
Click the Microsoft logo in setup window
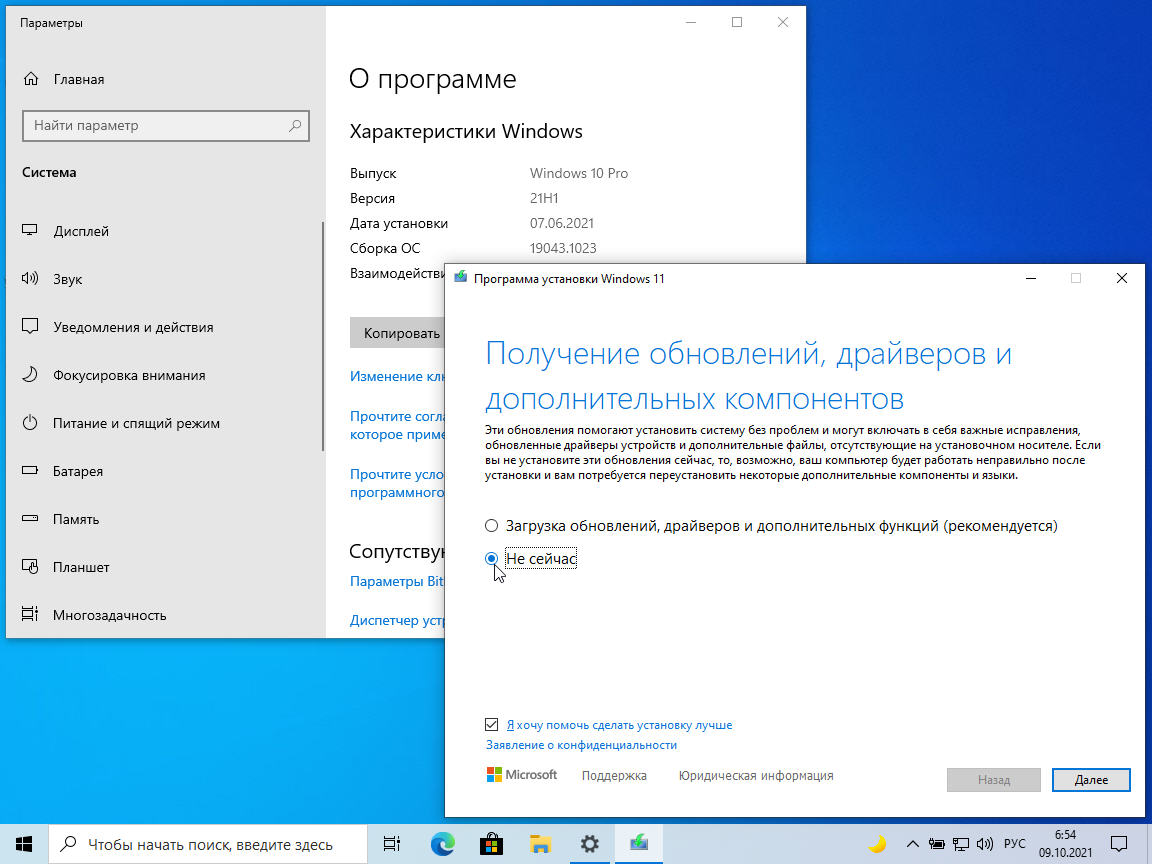pyautogui.click(x=522, y=775)
